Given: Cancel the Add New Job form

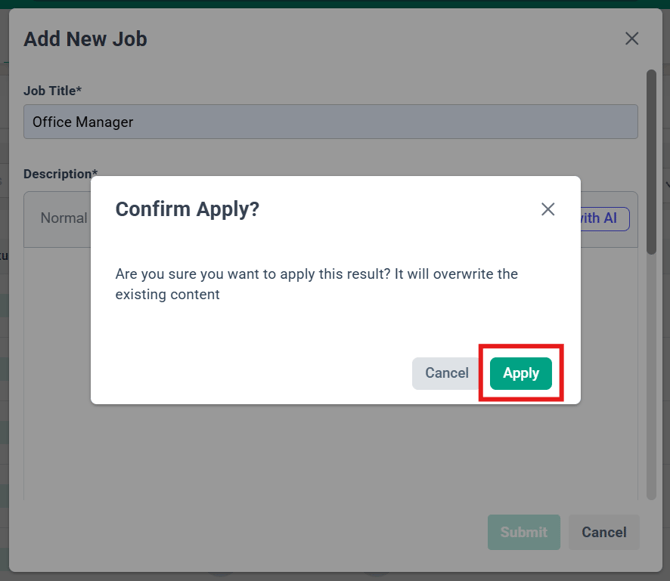Looking at the screenshot, I should tap(604, 532).
